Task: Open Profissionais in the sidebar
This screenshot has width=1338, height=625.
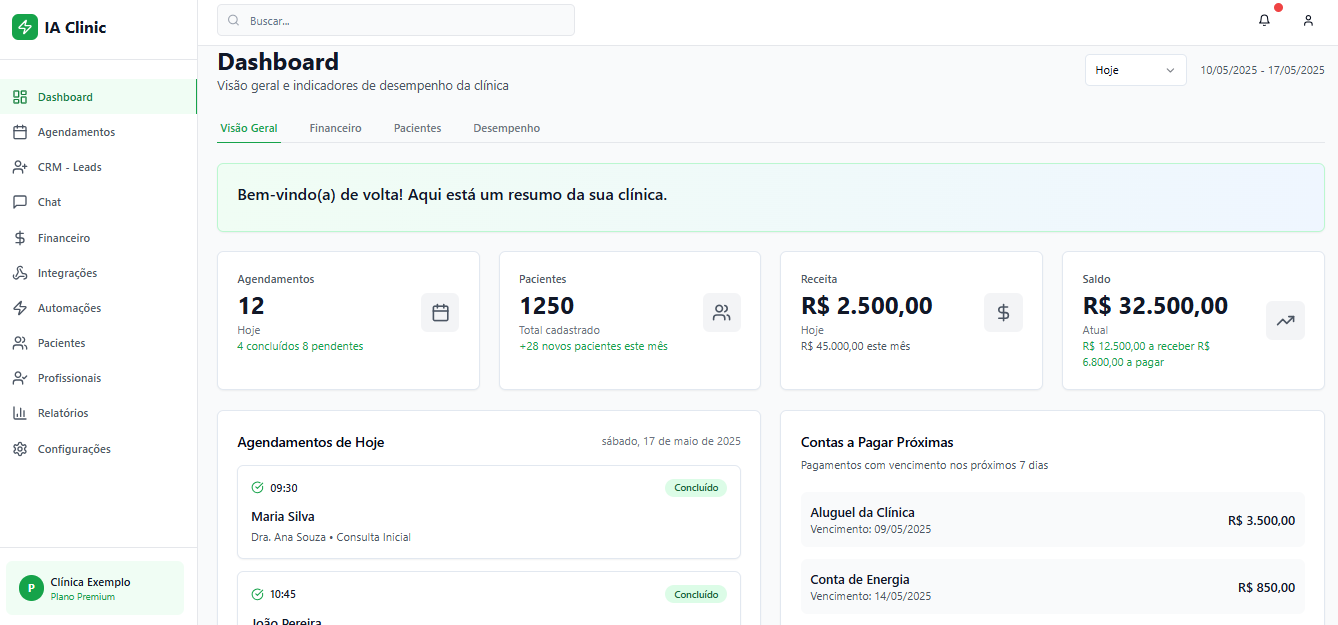Action: [98, 378]
